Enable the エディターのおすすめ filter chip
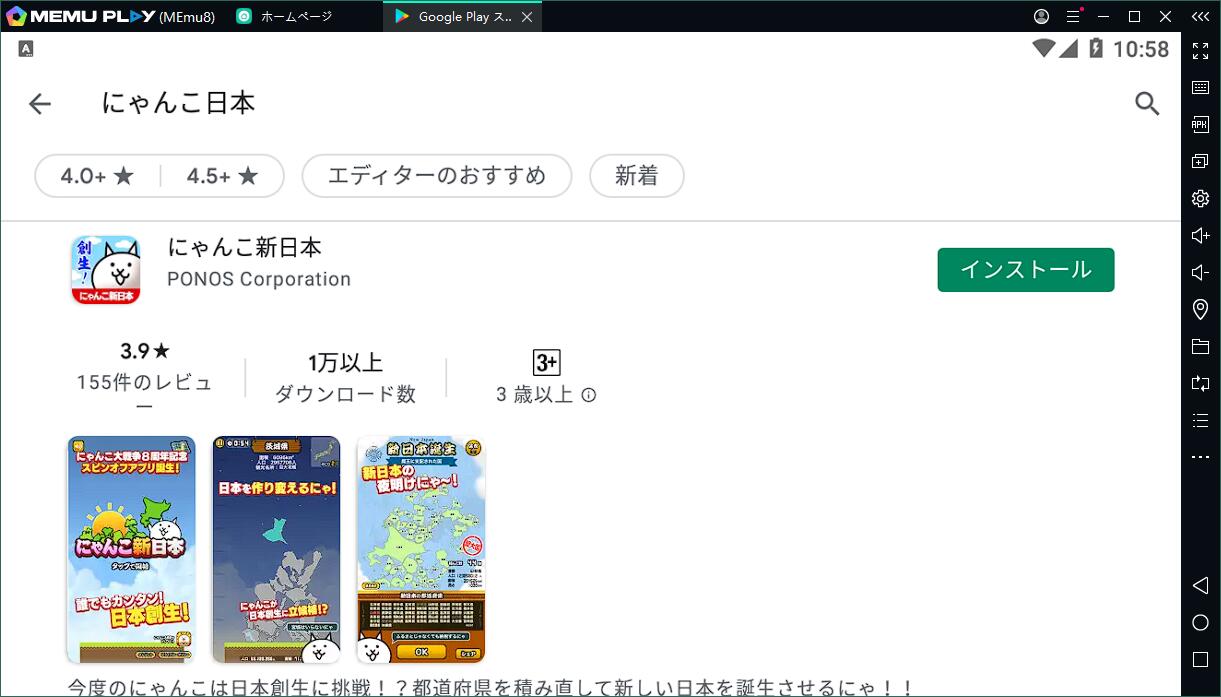Viewport: 1221px width, 697px height. pyautogui.click(x=436, y=175)
